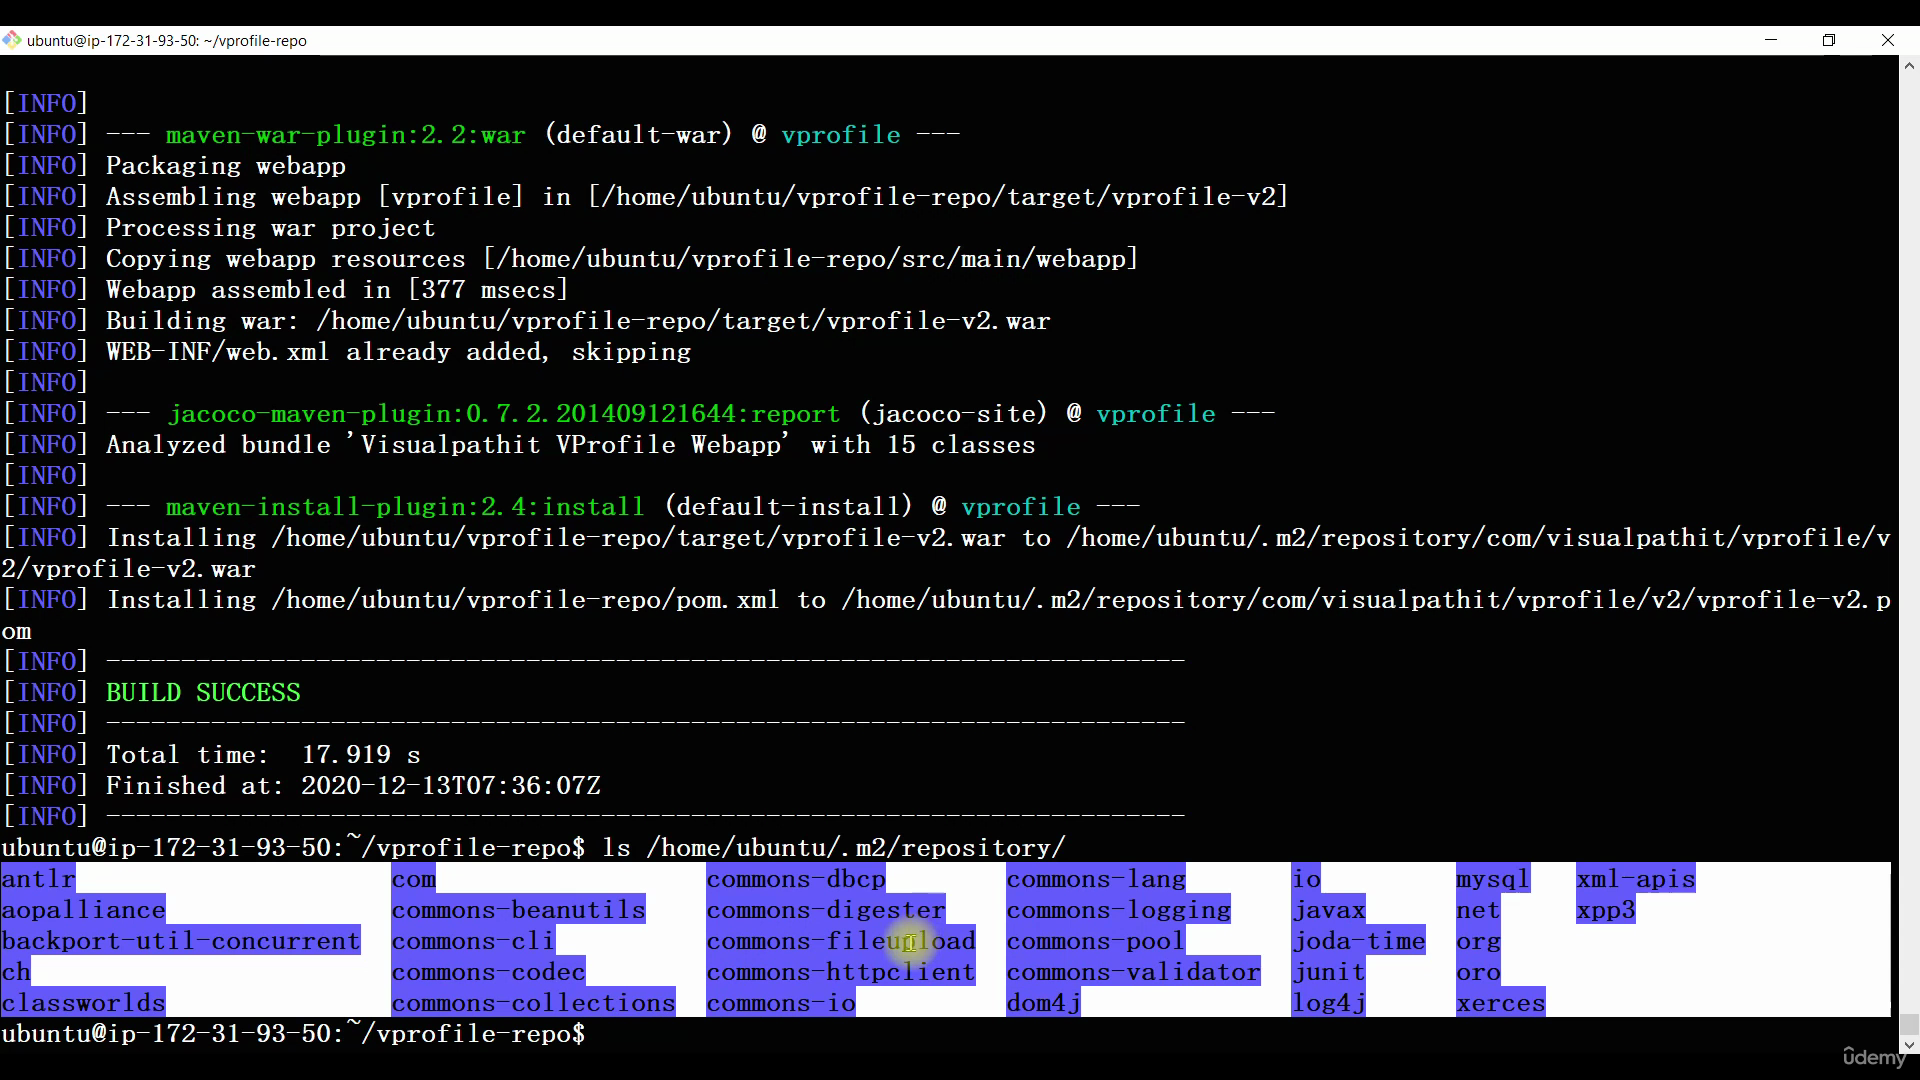Image resolution: width=1920 pixels, height=1080 pixels.
Task: Click the BUILD SUCCESS text
Action: coord(203,693)
